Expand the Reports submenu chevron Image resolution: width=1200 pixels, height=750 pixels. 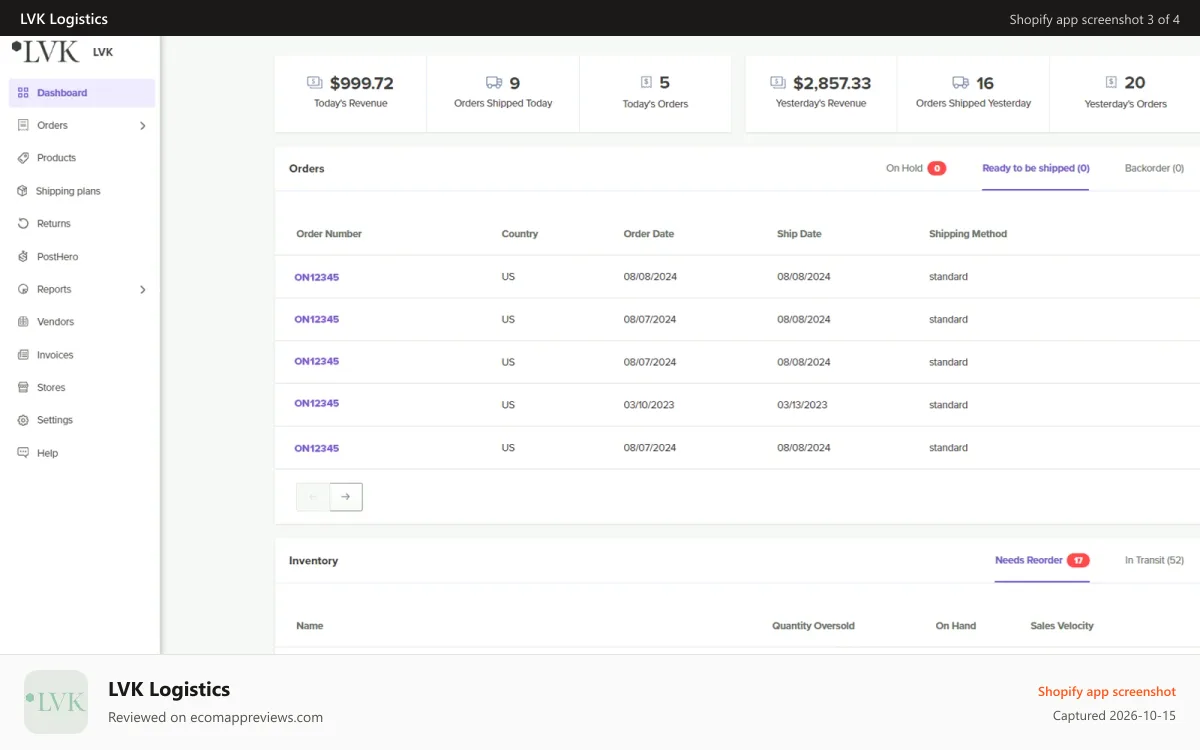pyautogui.click(x=142, y=290)
